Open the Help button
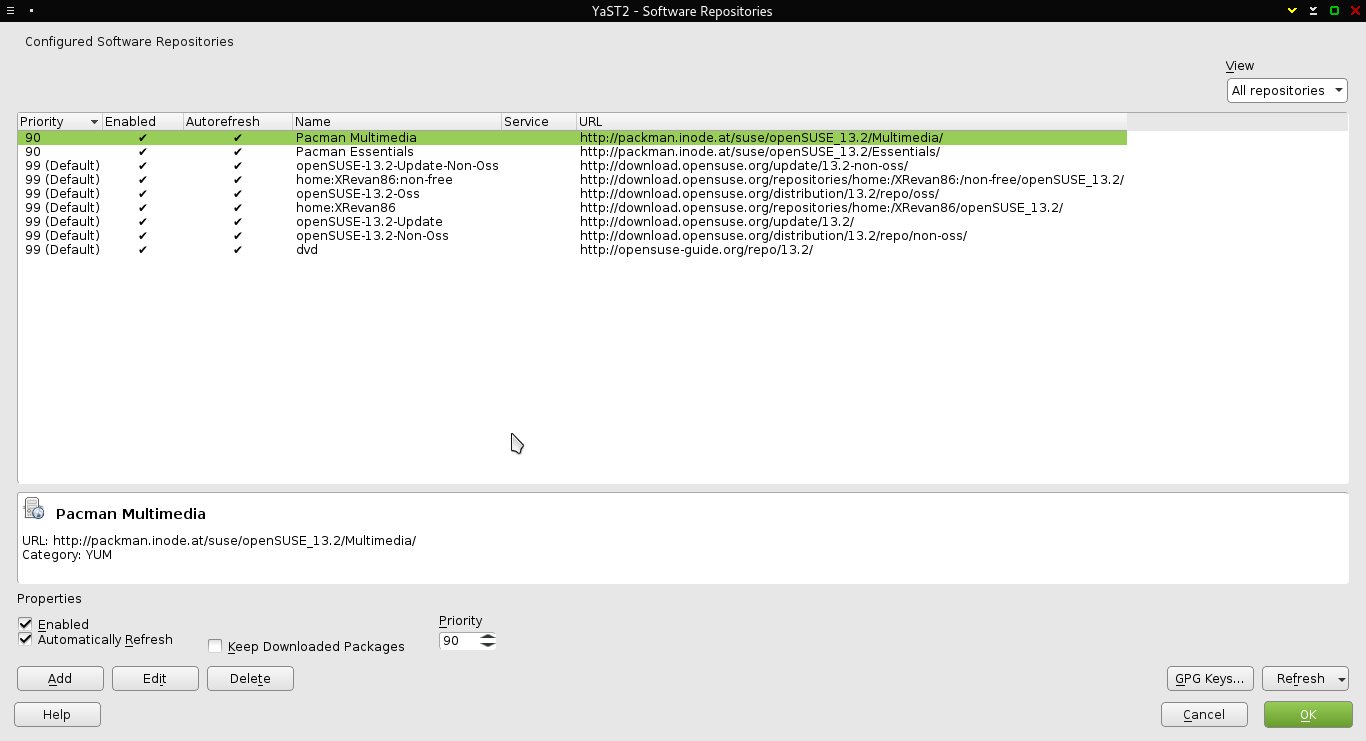This screenshot has height=741, width=1366. 57,714
